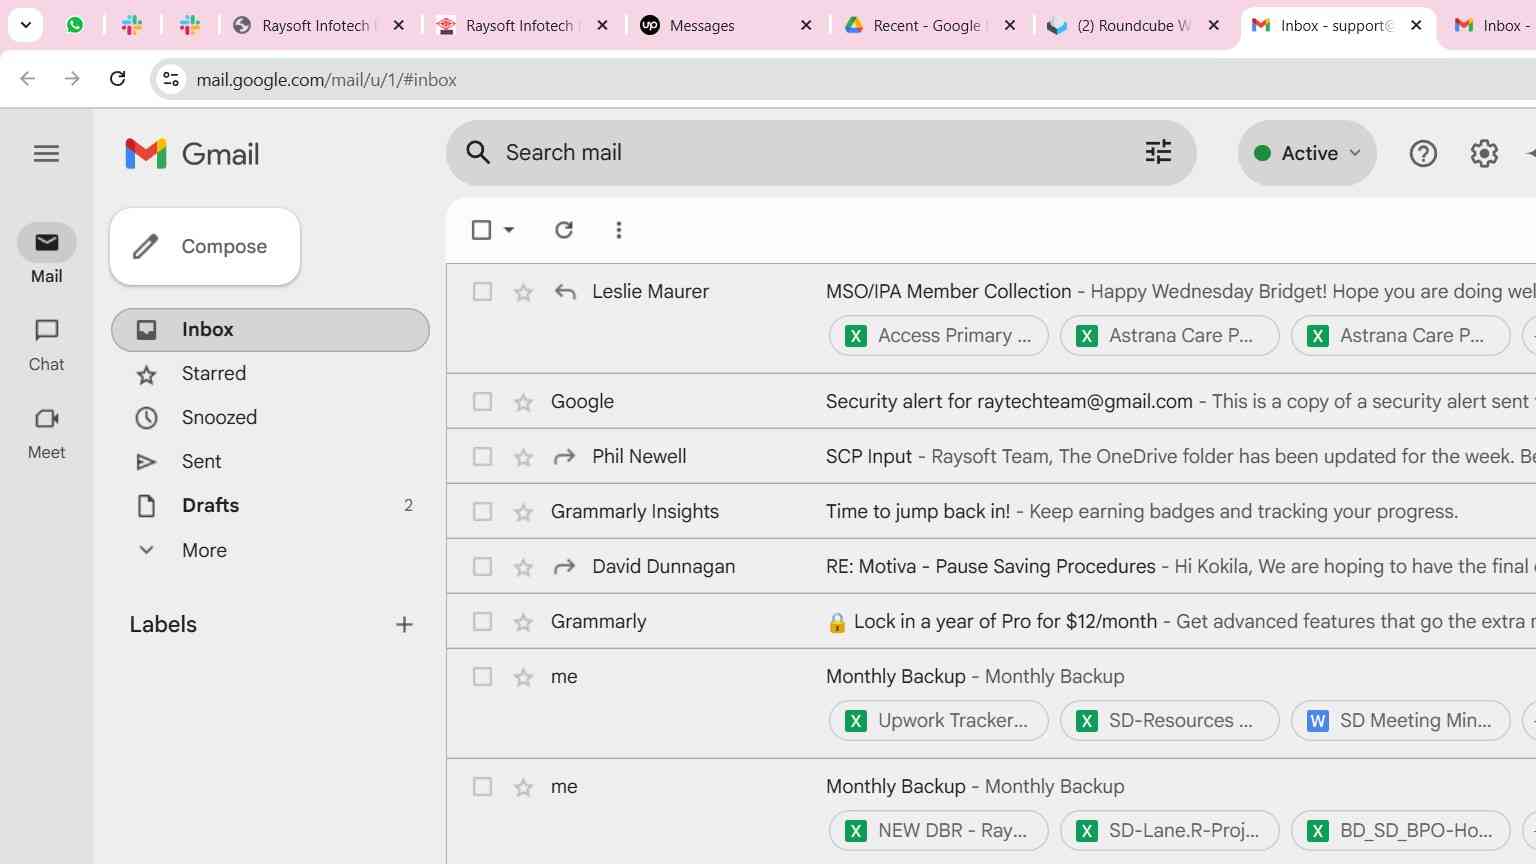Go to the Starred folder

click(213, 373)
